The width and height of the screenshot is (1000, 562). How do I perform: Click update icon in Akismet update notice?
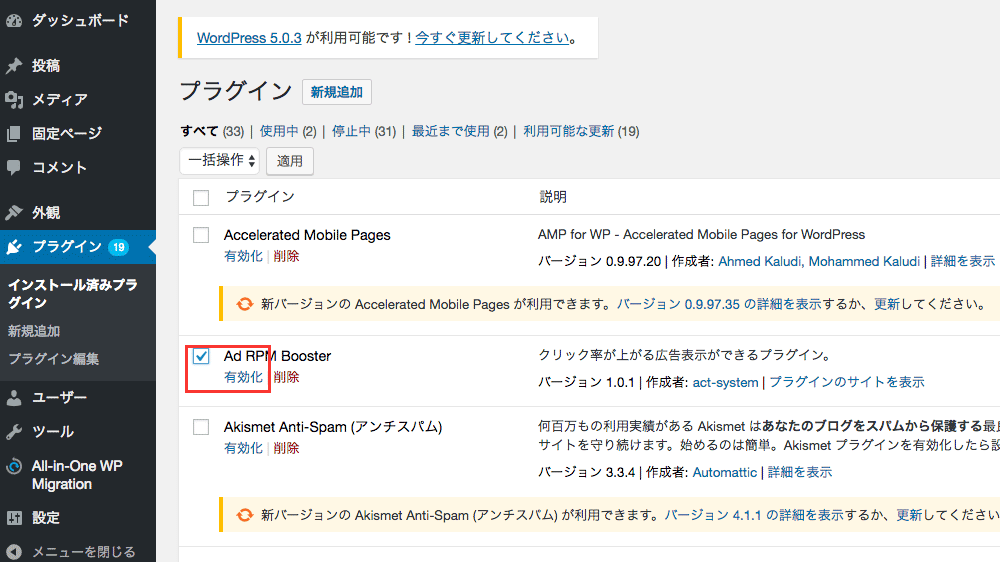[x=244, y=515]
